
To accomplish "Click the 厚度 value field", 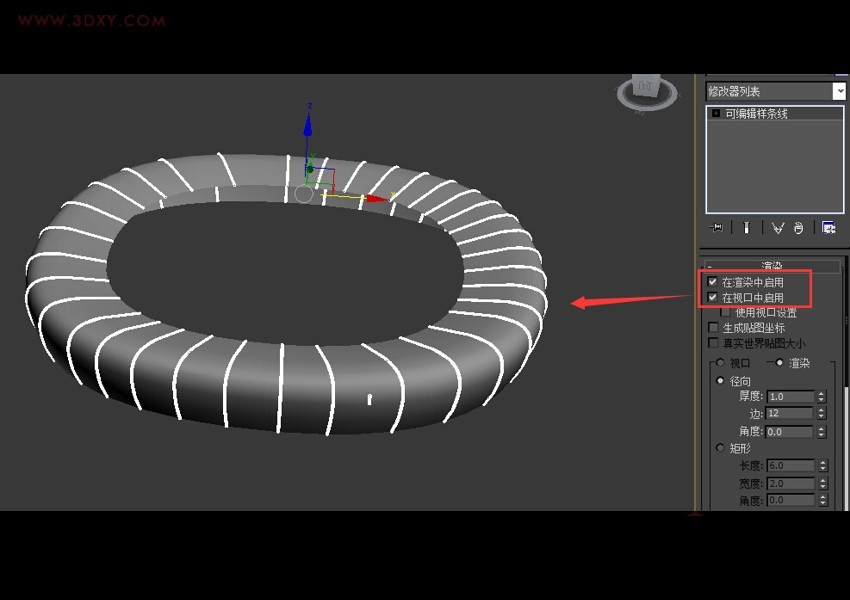I will point(791,397).
